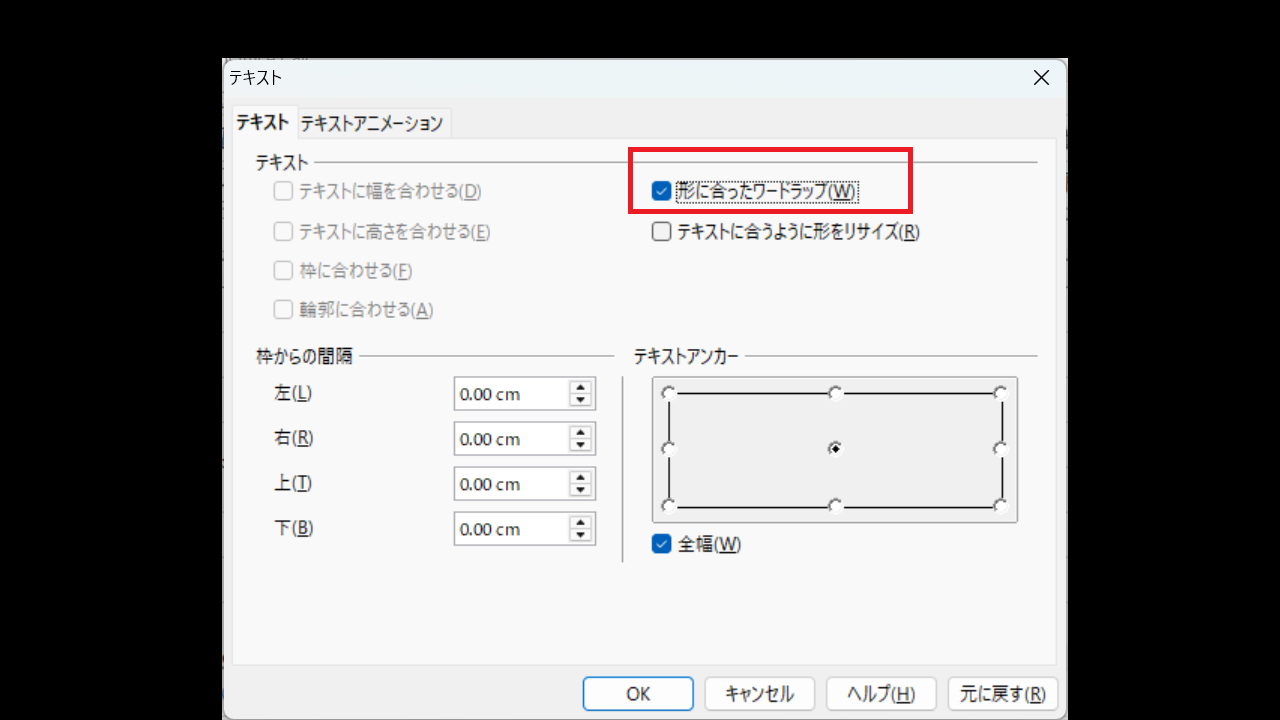
Task: Select top-center text anchor point
Action: tap(835, 393)
